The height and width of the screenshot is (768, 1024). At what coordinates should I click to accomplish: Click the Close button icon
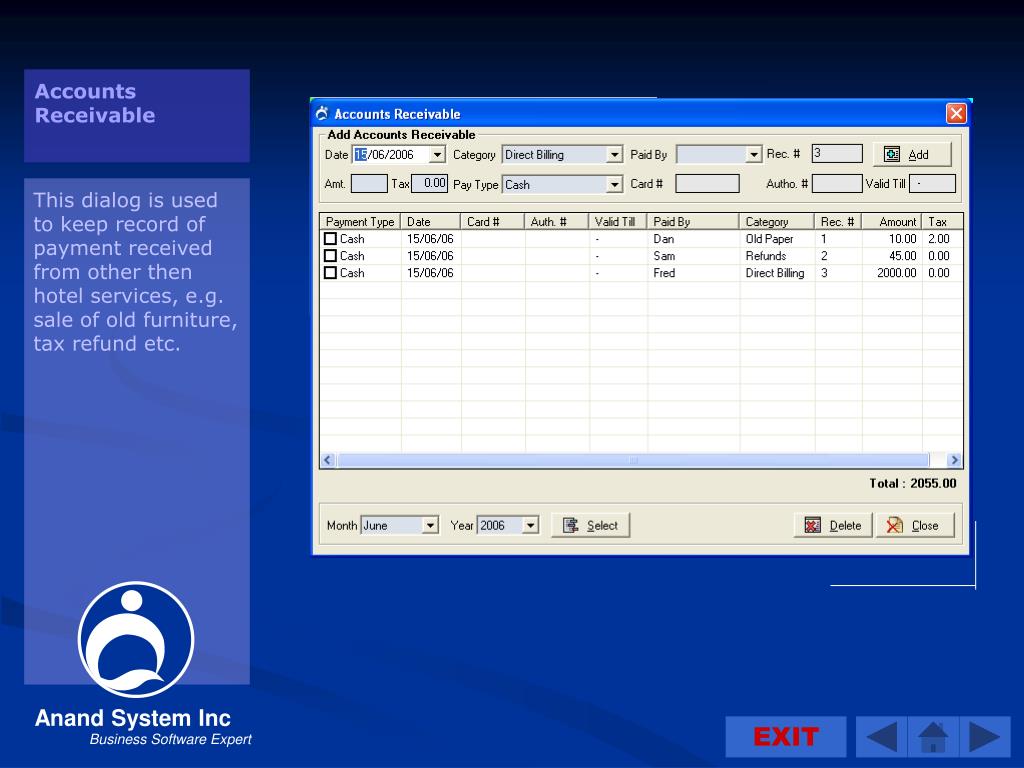(x=894, y=525)
